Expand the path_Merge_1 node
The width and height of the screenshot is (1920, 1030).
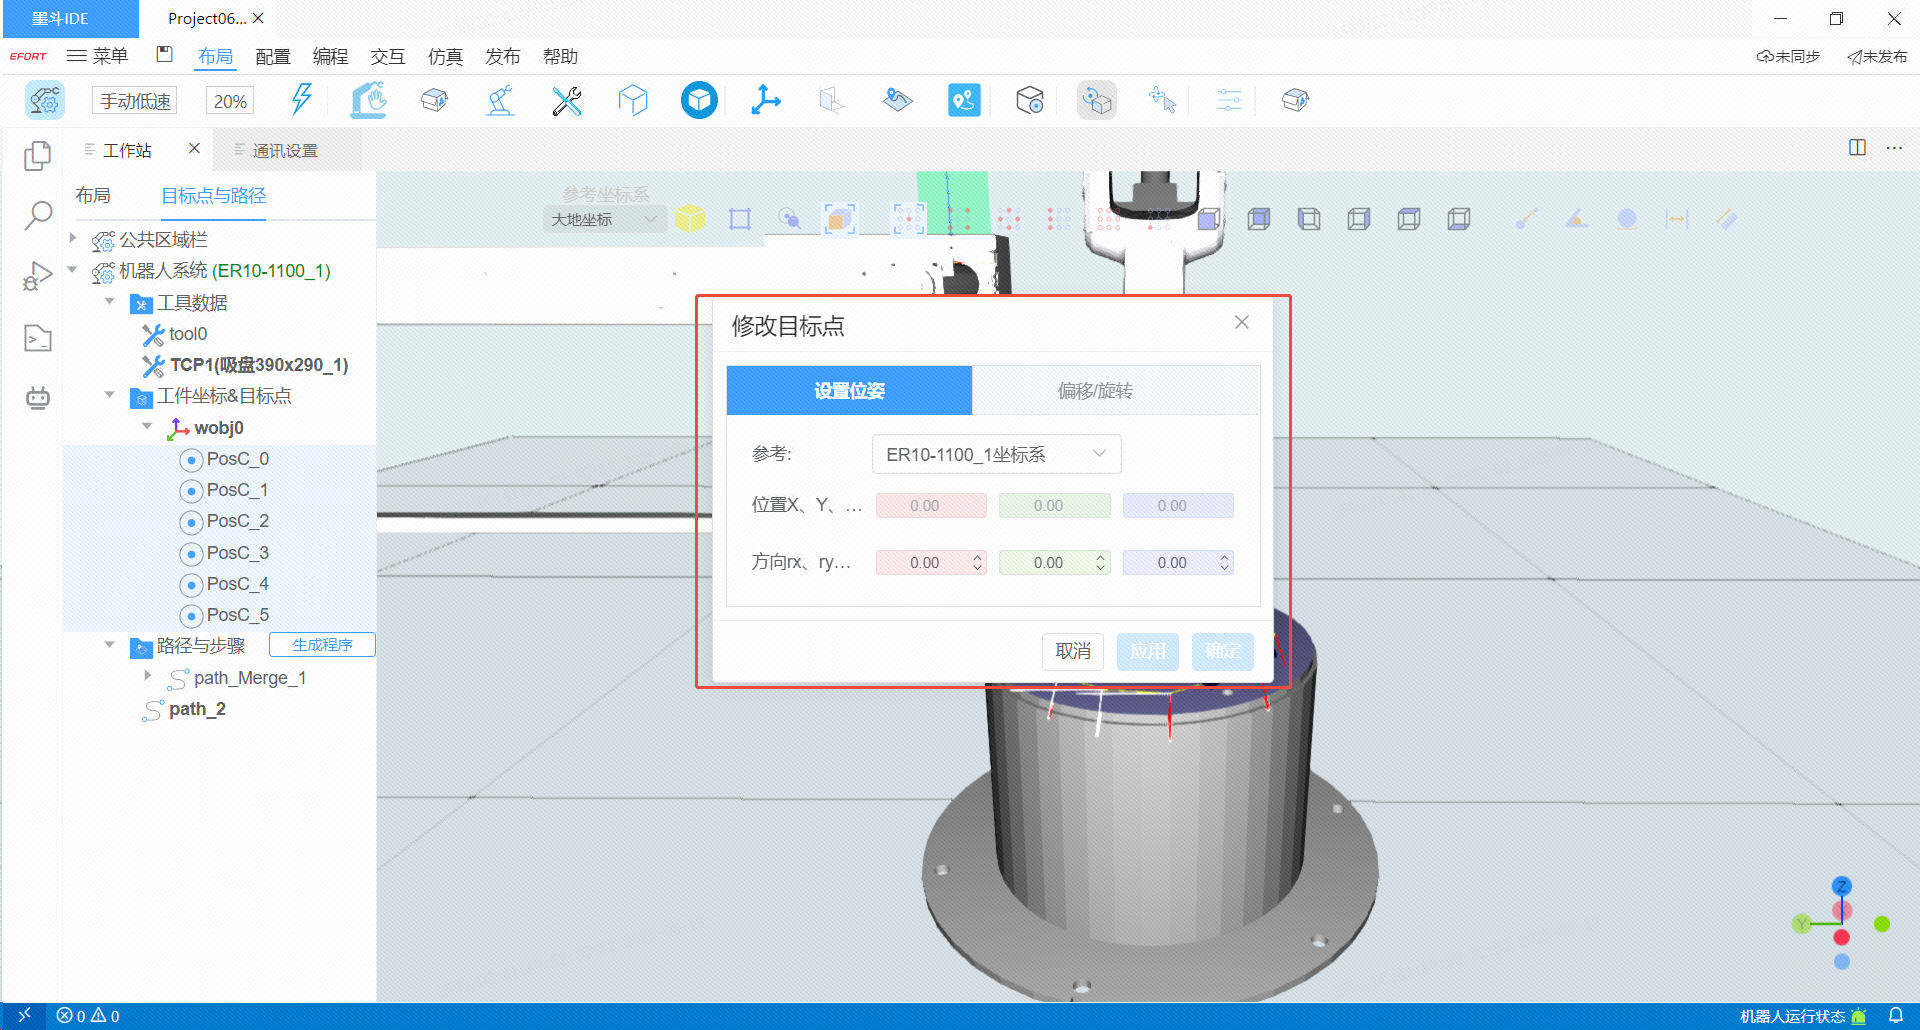[147, 677]
